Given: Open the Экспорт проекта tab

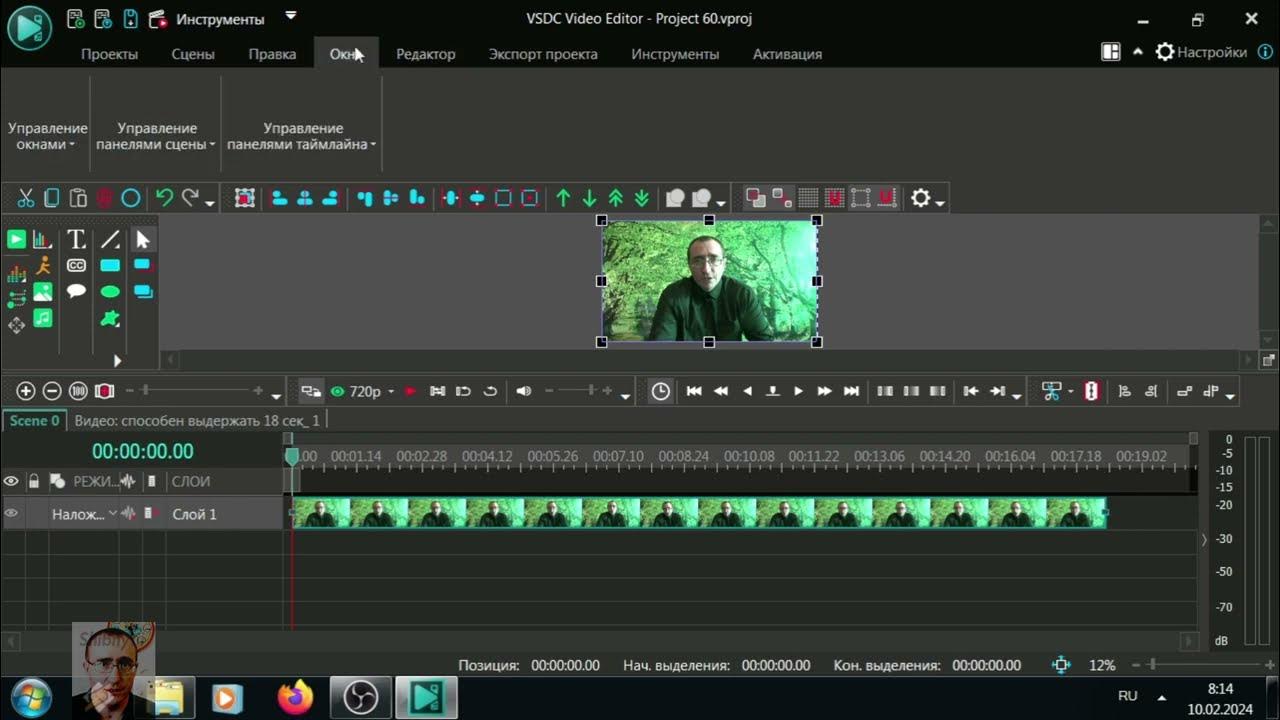Looking at the screenshot, I should [x=543, y=54].
